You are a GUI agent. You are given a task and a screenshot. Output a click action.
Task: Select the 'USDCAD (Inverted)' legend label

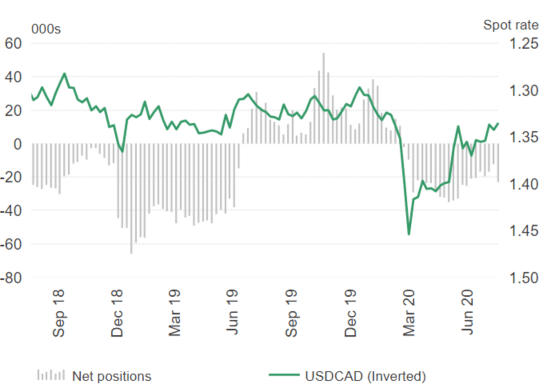click(365, 376)
